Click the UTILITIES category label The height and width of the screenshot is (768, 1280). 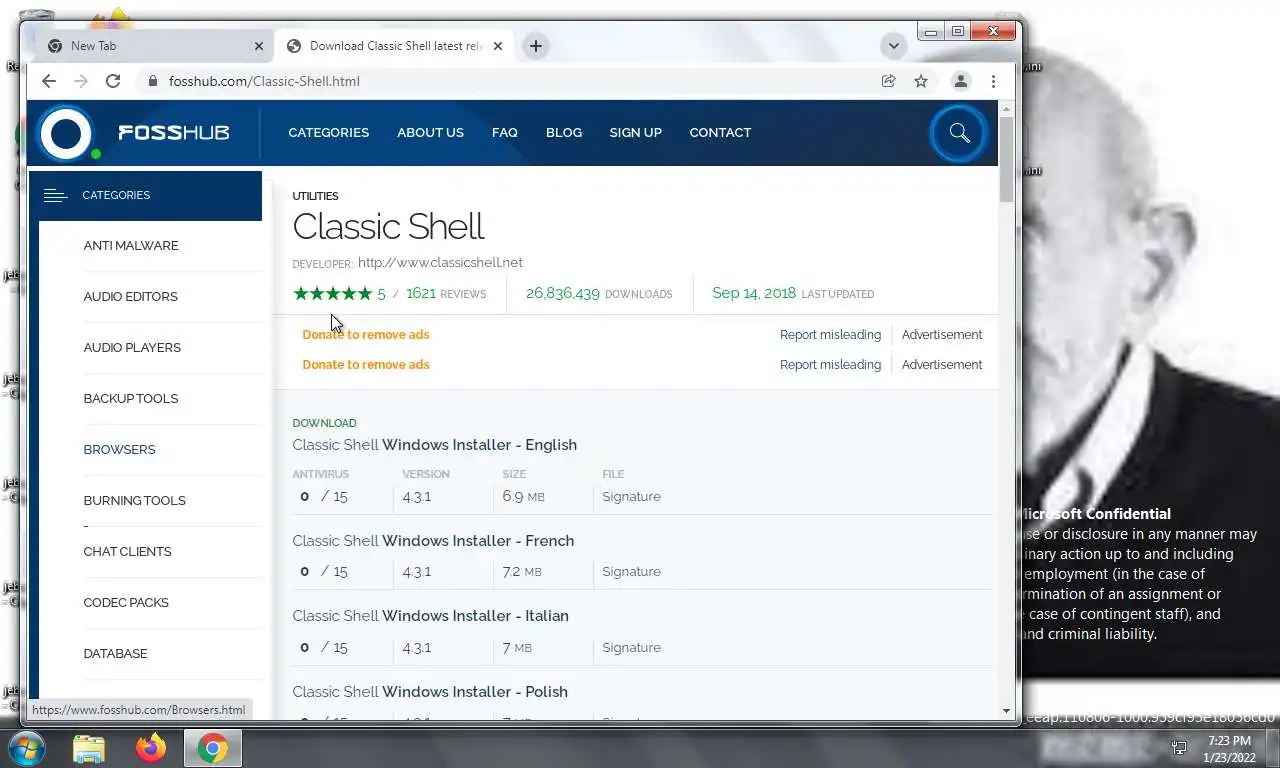tap(315, 196)
